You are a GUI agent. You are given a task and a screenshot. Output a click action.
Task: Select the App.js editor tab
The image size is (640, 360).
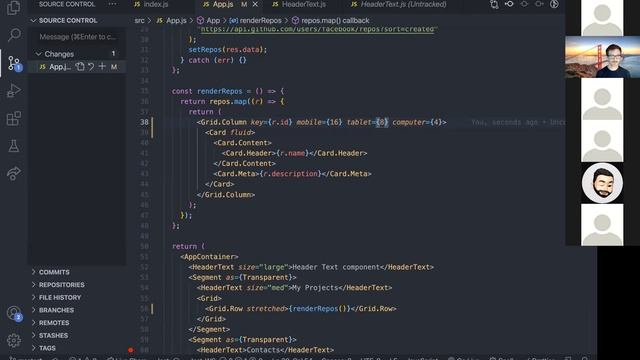[x=224, y=4]
